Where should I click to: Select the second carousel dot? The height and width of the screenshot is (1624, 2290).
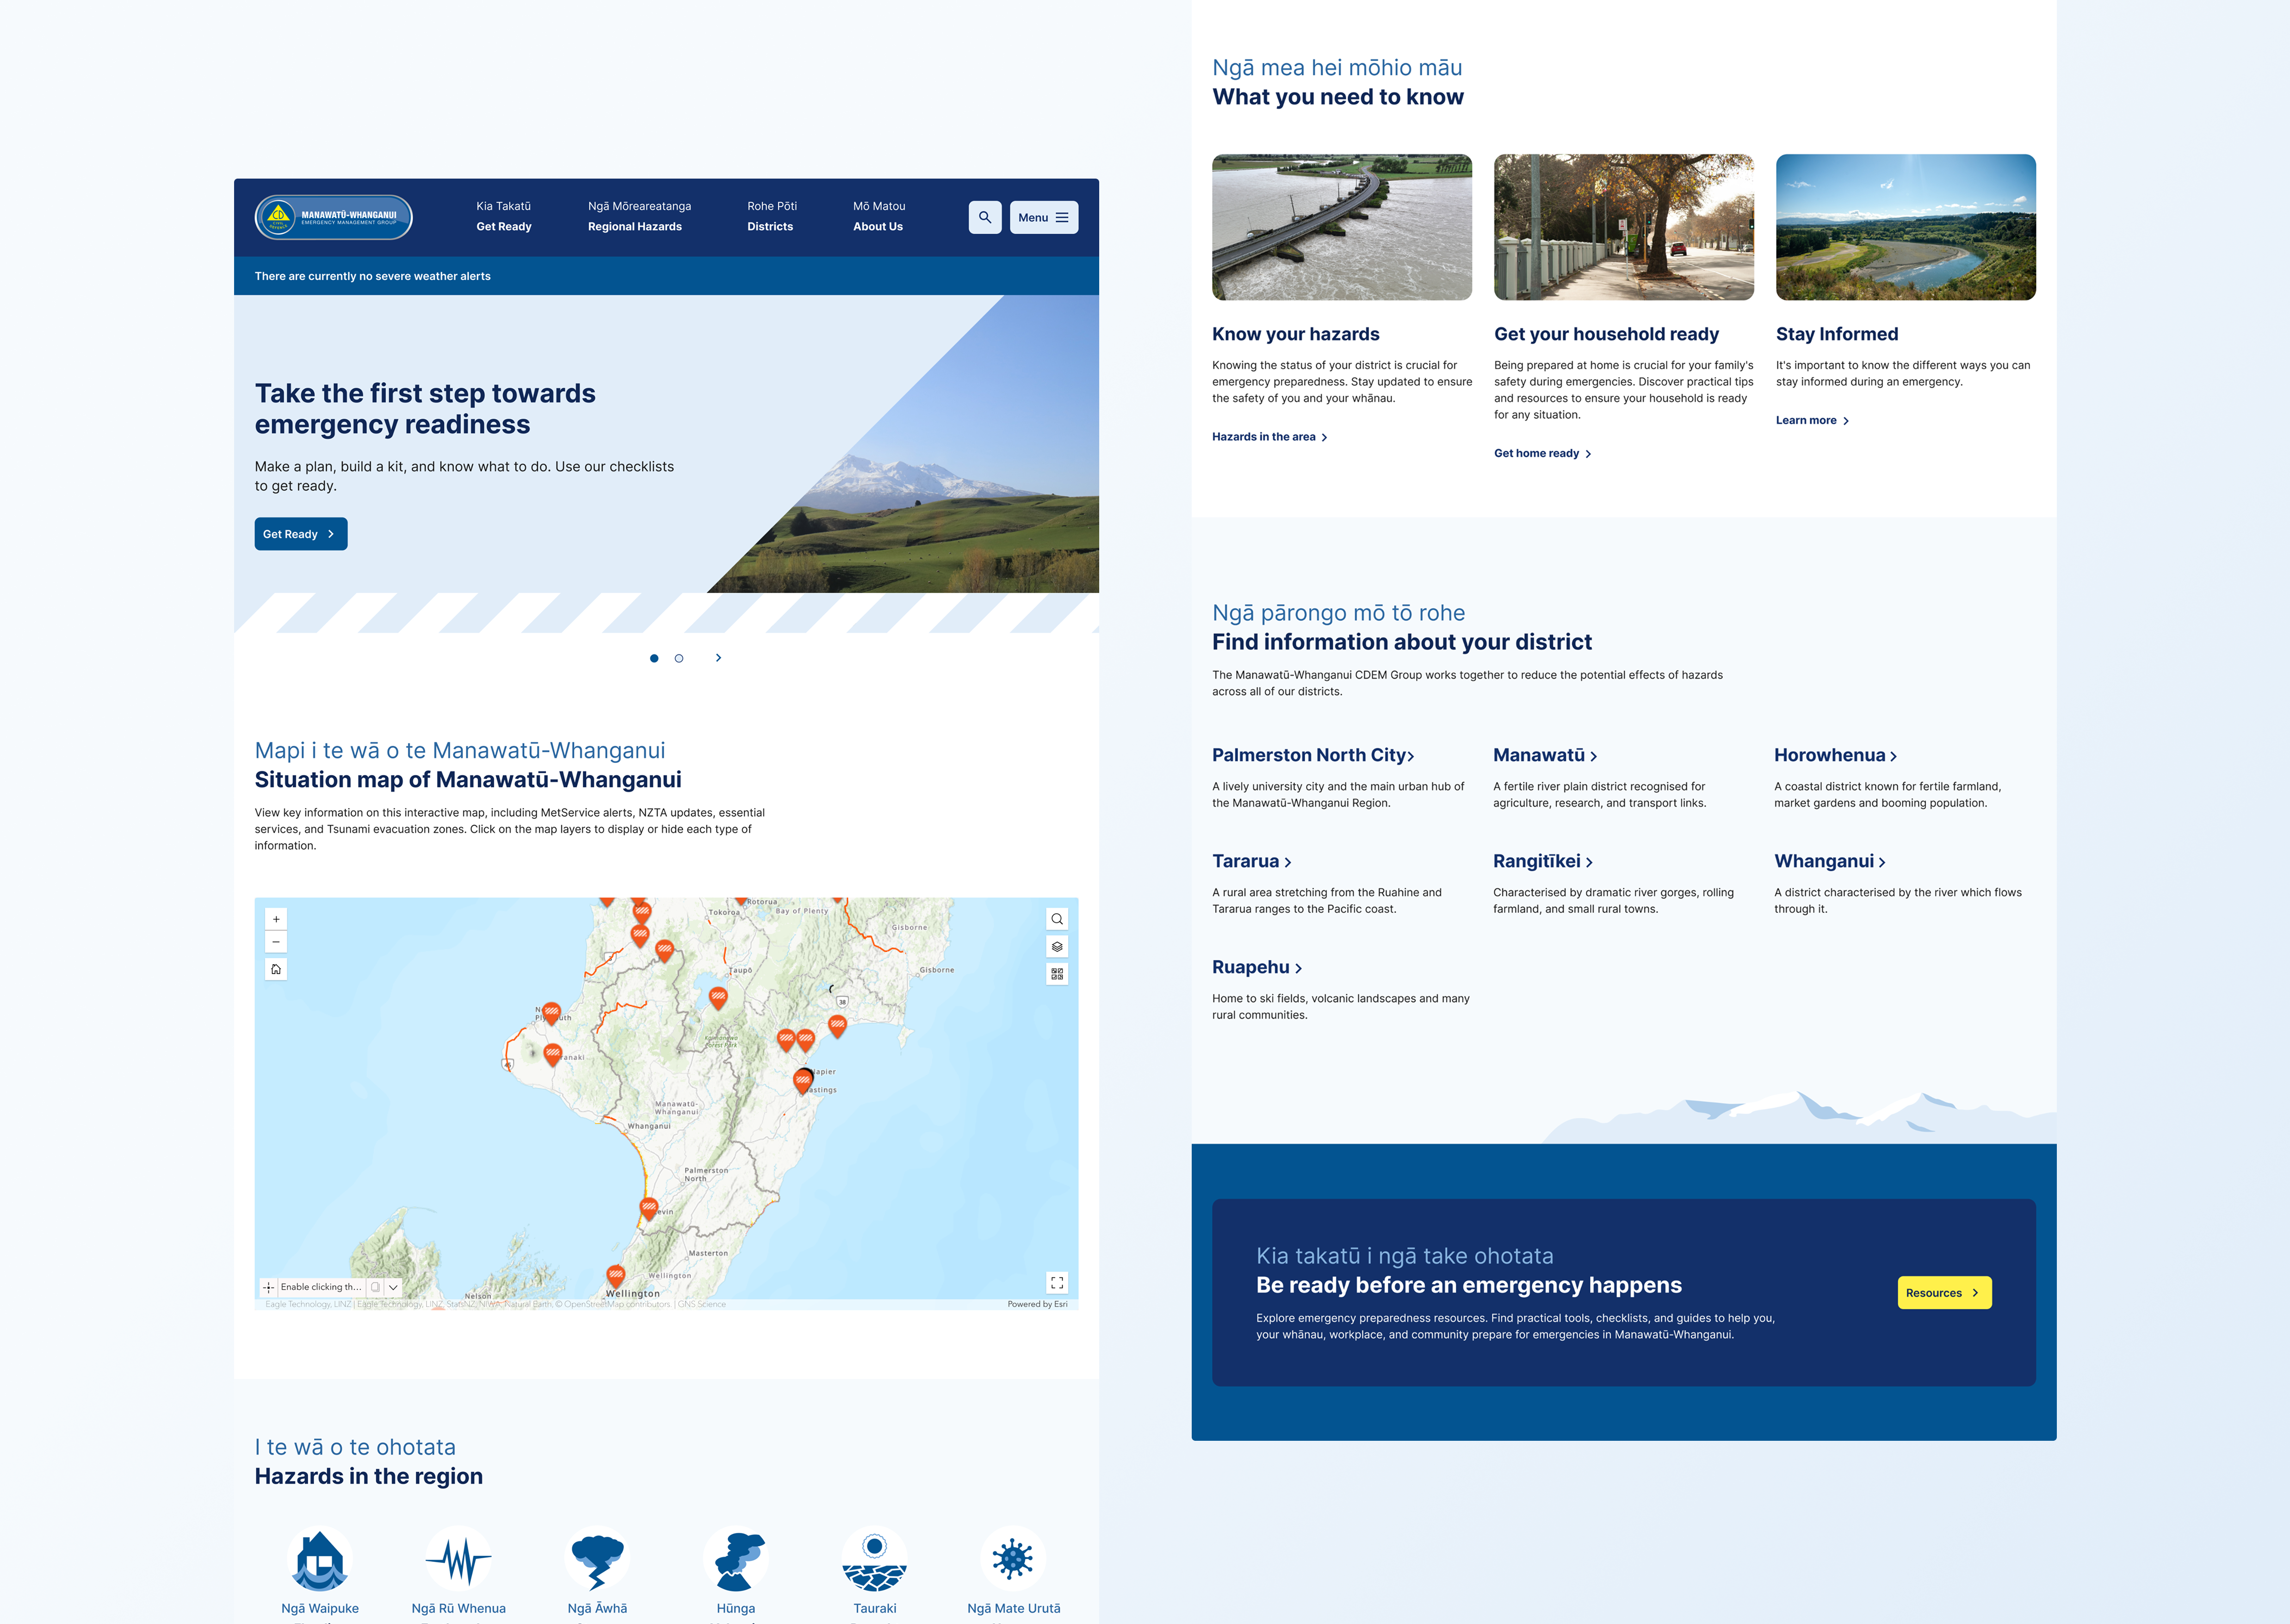click(x=679, y=658)
